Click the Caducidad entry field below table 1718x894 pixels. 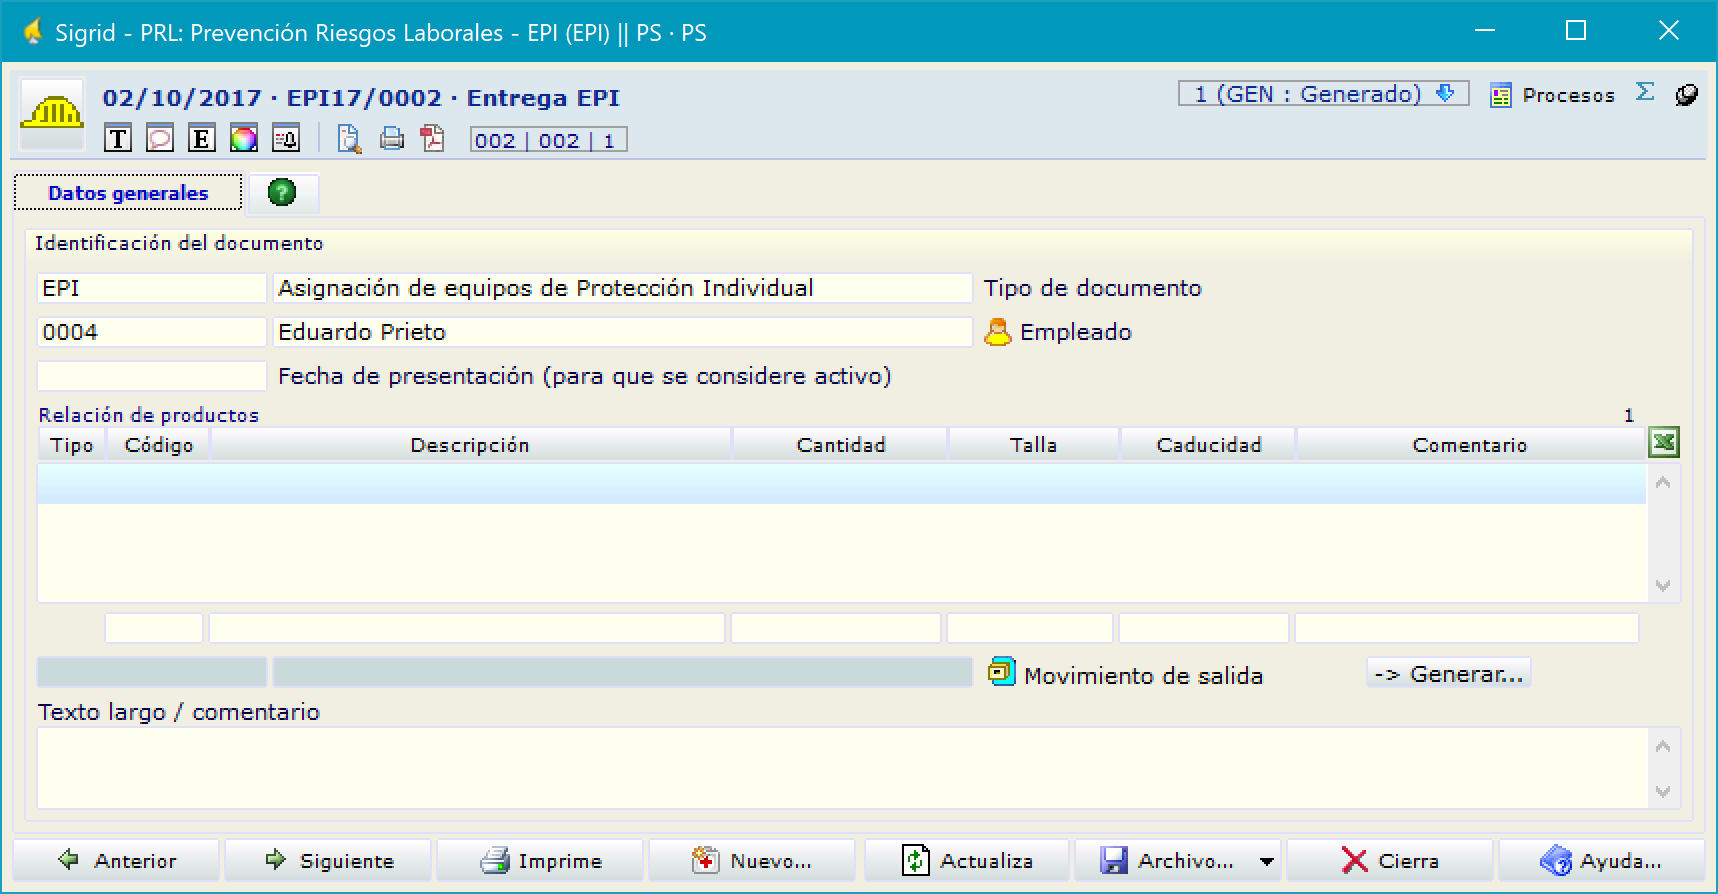1204,628
